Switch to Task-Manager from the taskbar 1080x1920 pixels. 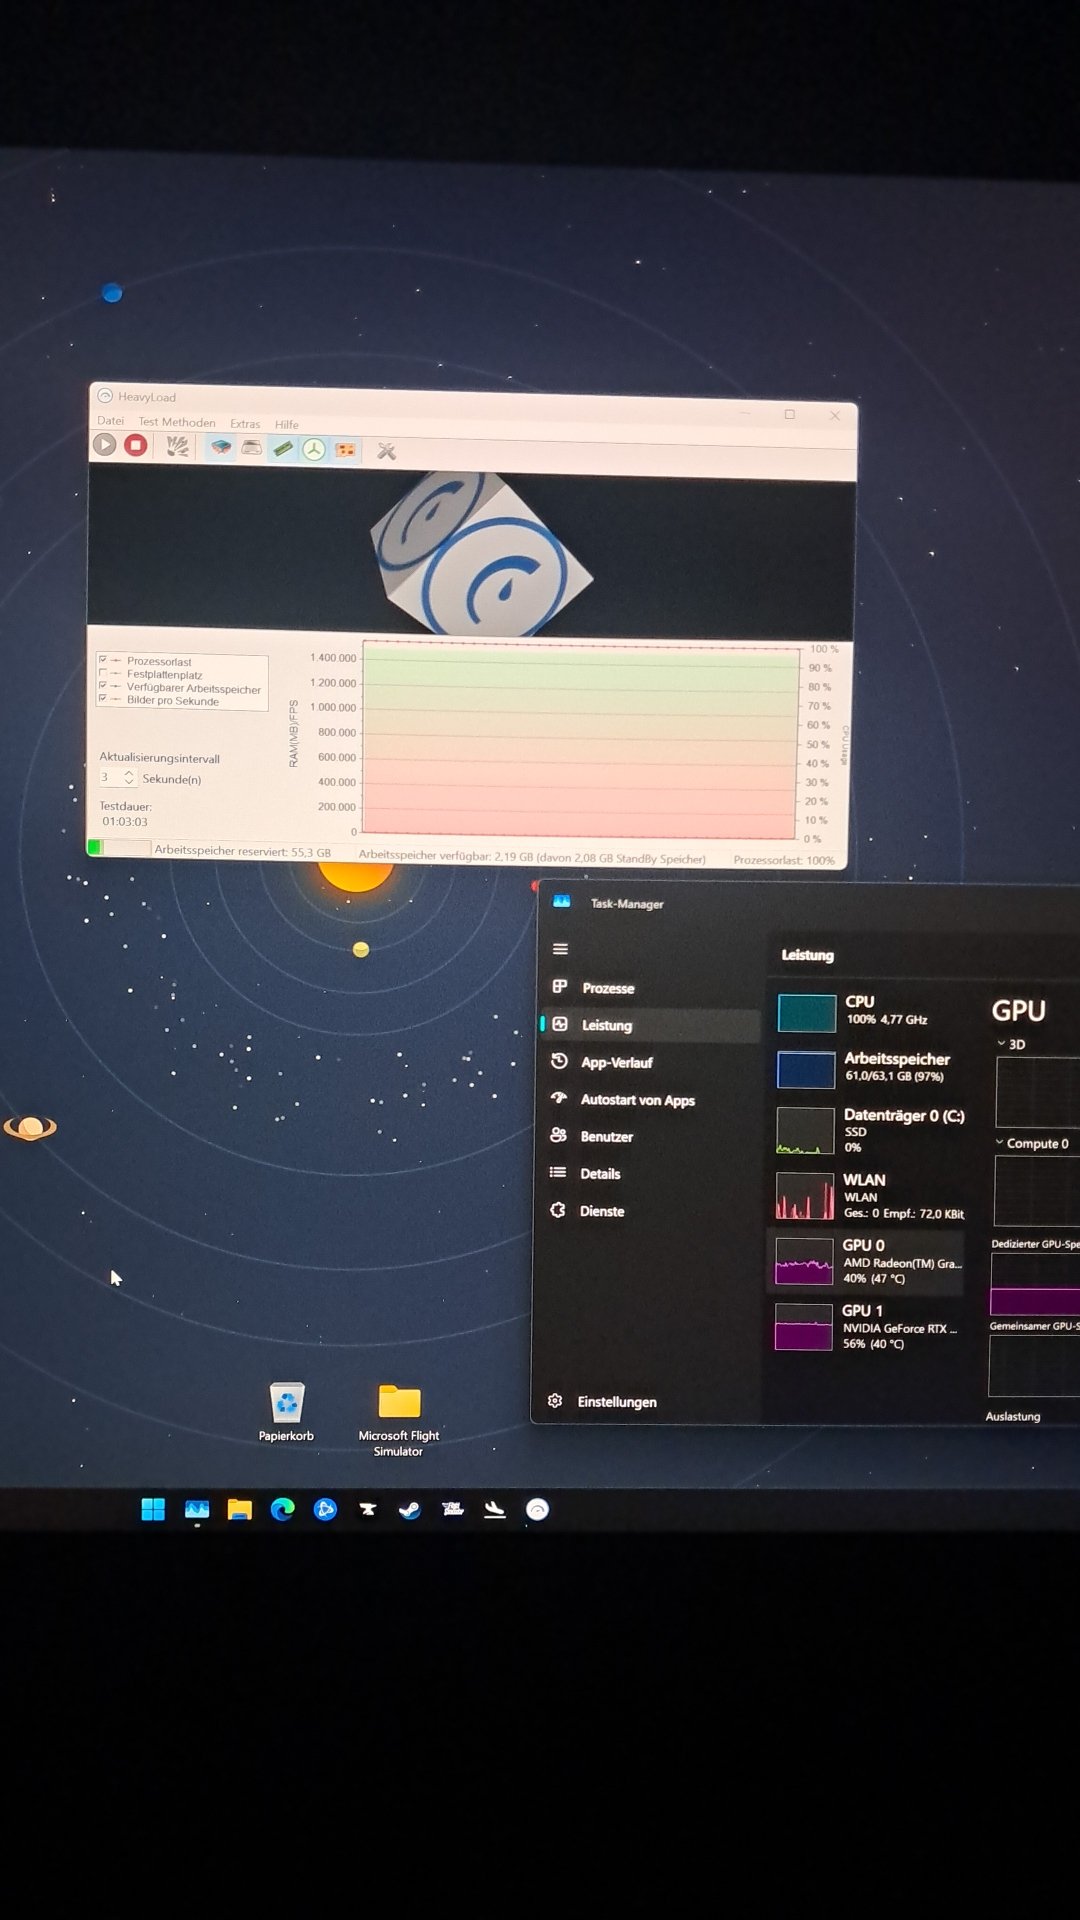(197, 1509)
